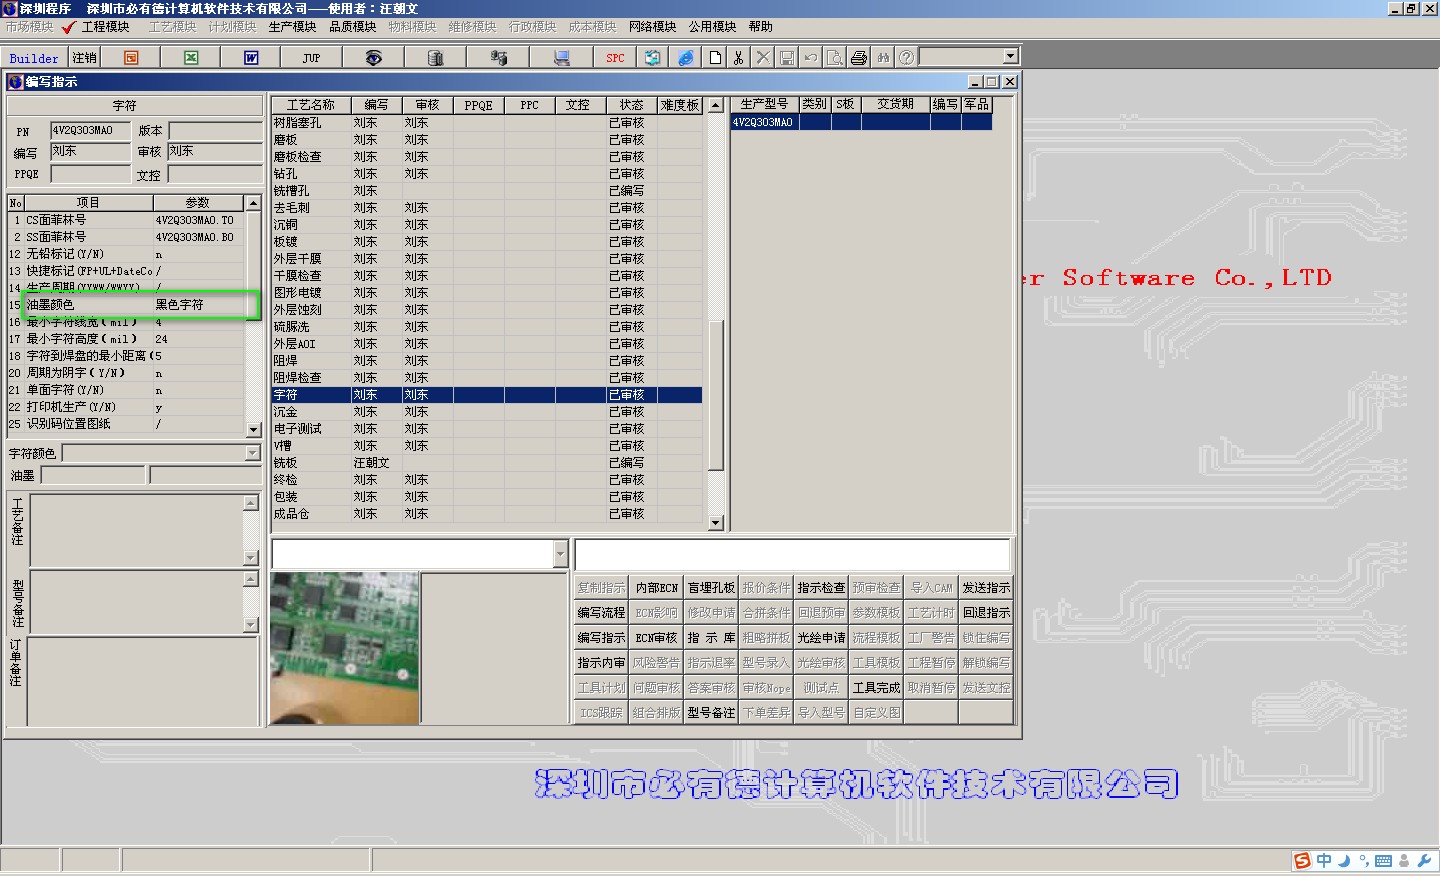Click the 光绘申请 button
This screenshot has height=876, width=1440.
point(821,638)
